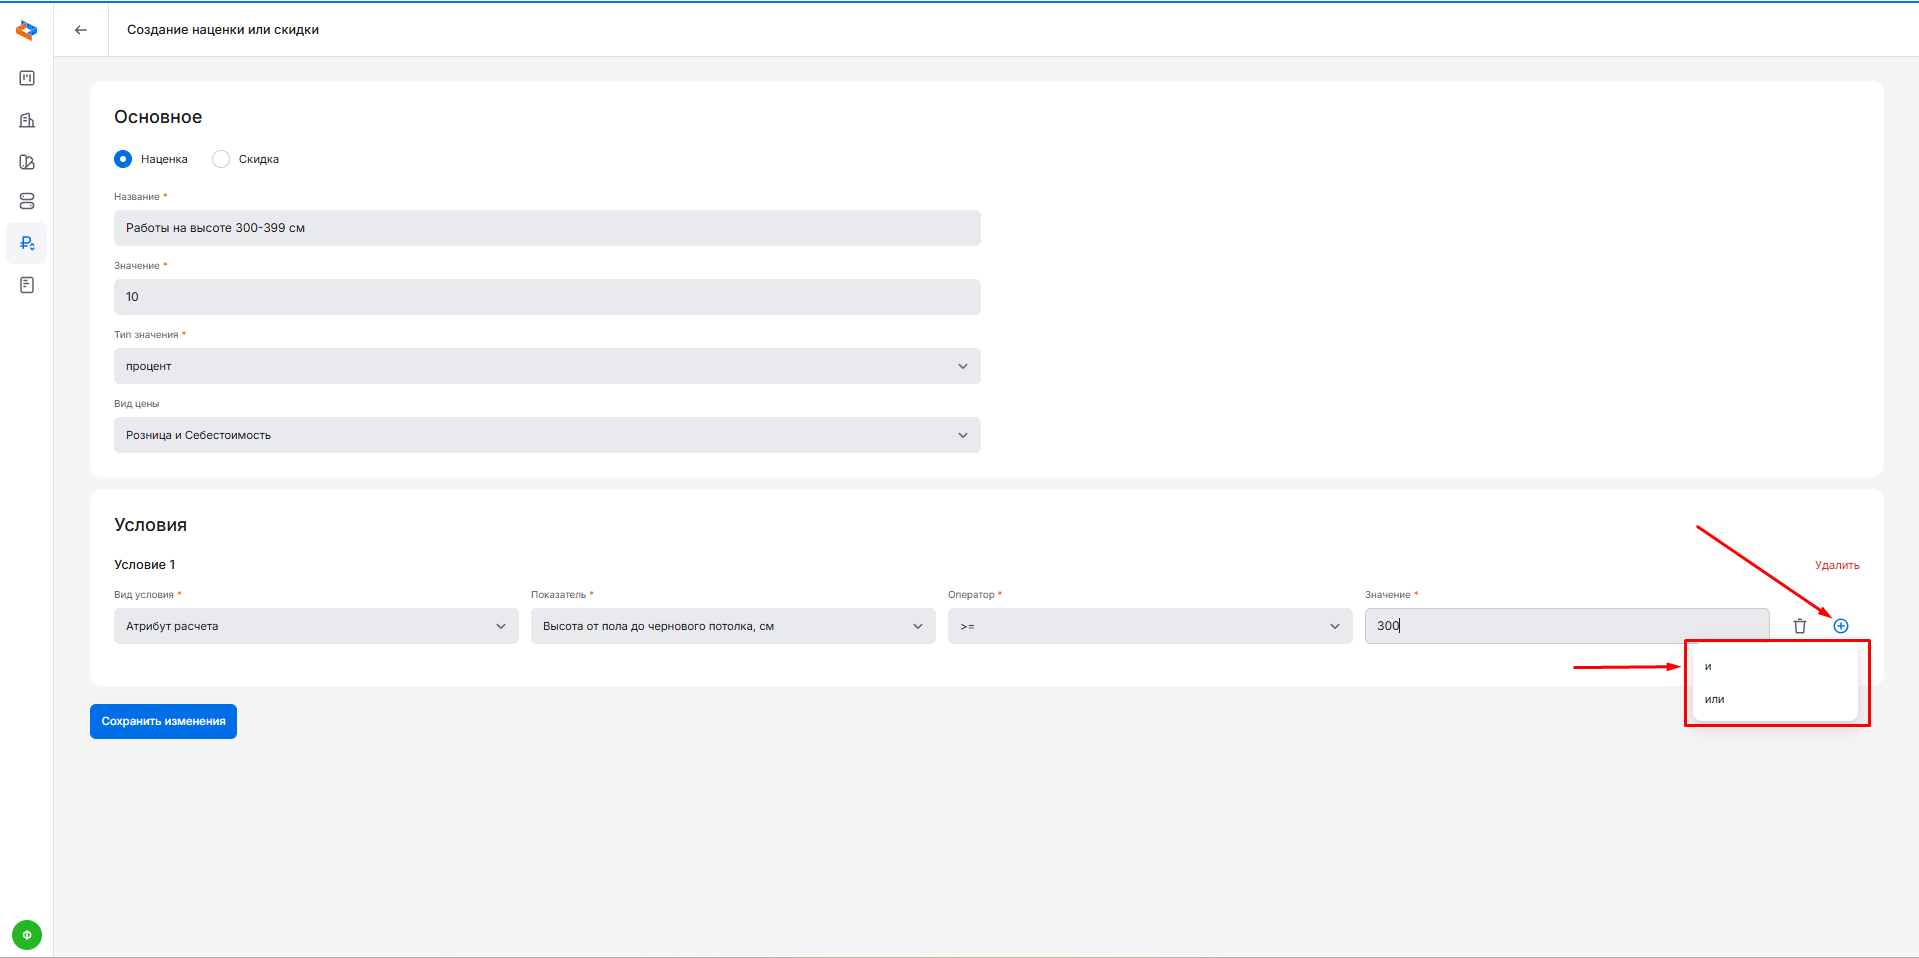Click the blue plus add-condition icon
Image resolution: width=1919 pixels, height=958 pixels.
point(1841,626)
